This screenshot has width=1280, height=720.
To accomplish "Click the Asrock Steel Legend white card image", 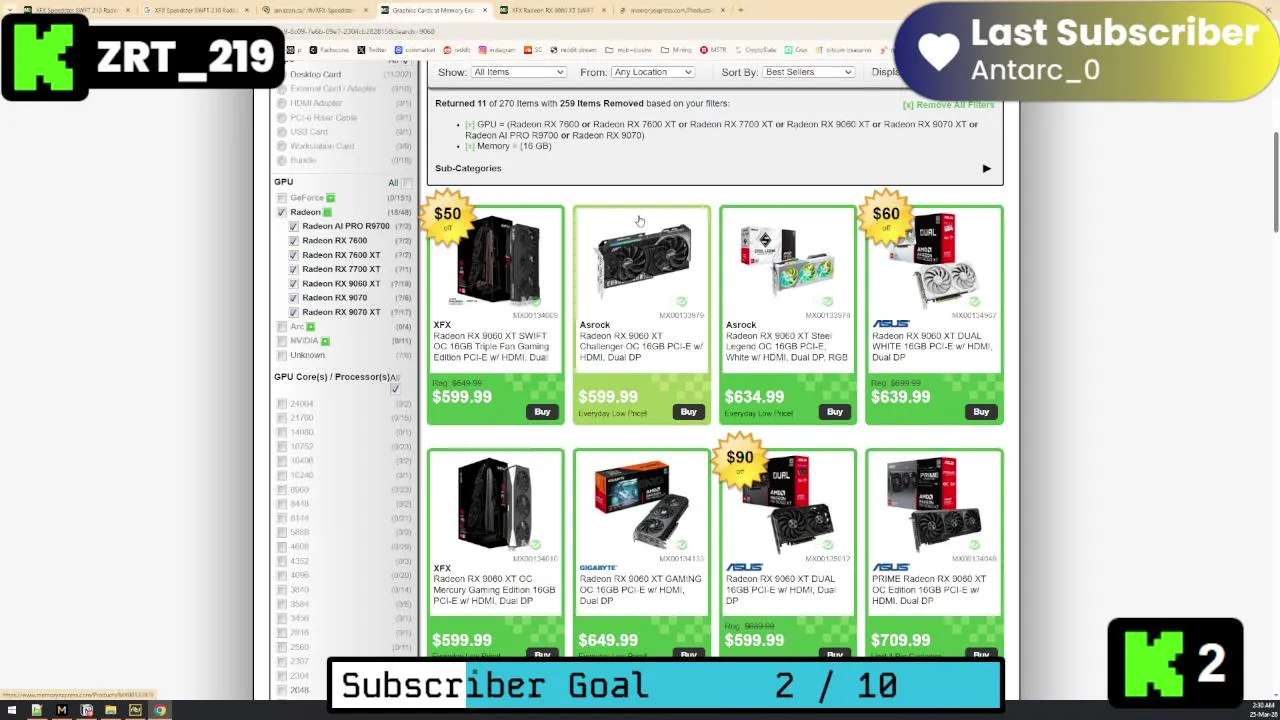I will (787, 261).
